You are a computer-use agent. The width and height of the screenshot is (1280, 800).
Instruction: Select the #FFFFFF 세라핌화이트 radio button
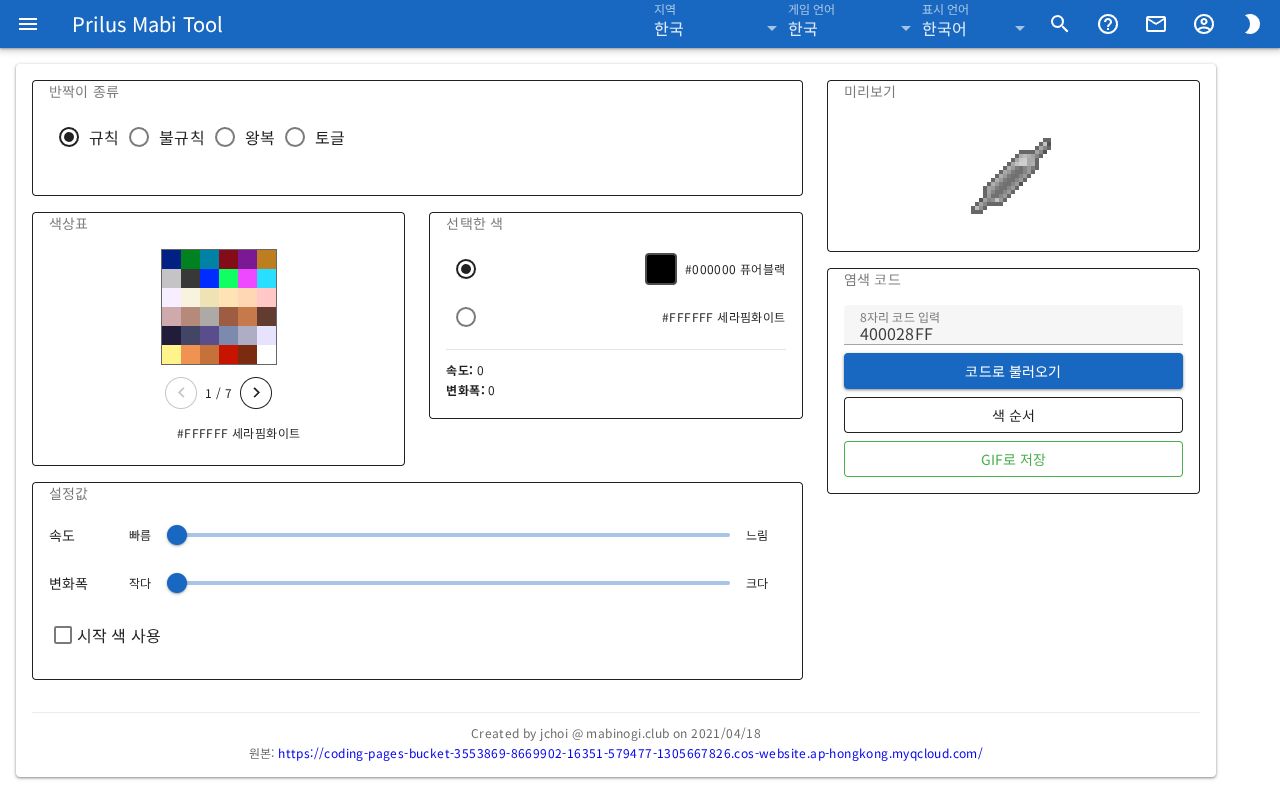point(466,317)
